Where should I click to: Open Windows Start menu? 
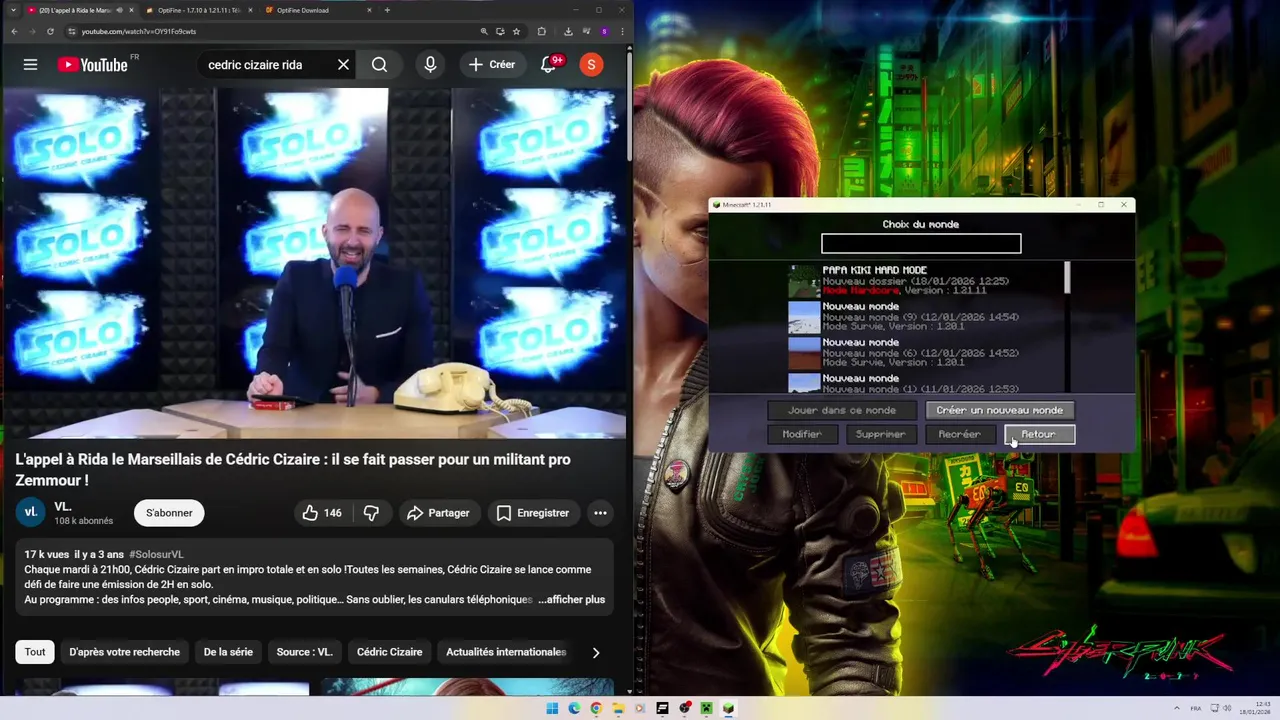click(x=552, y=708)
